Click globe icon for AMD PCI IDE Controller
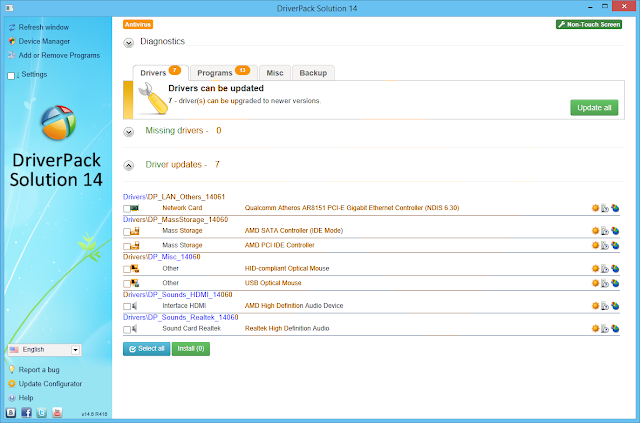This screenshot has width=640, height=423. tap(615, 245)
